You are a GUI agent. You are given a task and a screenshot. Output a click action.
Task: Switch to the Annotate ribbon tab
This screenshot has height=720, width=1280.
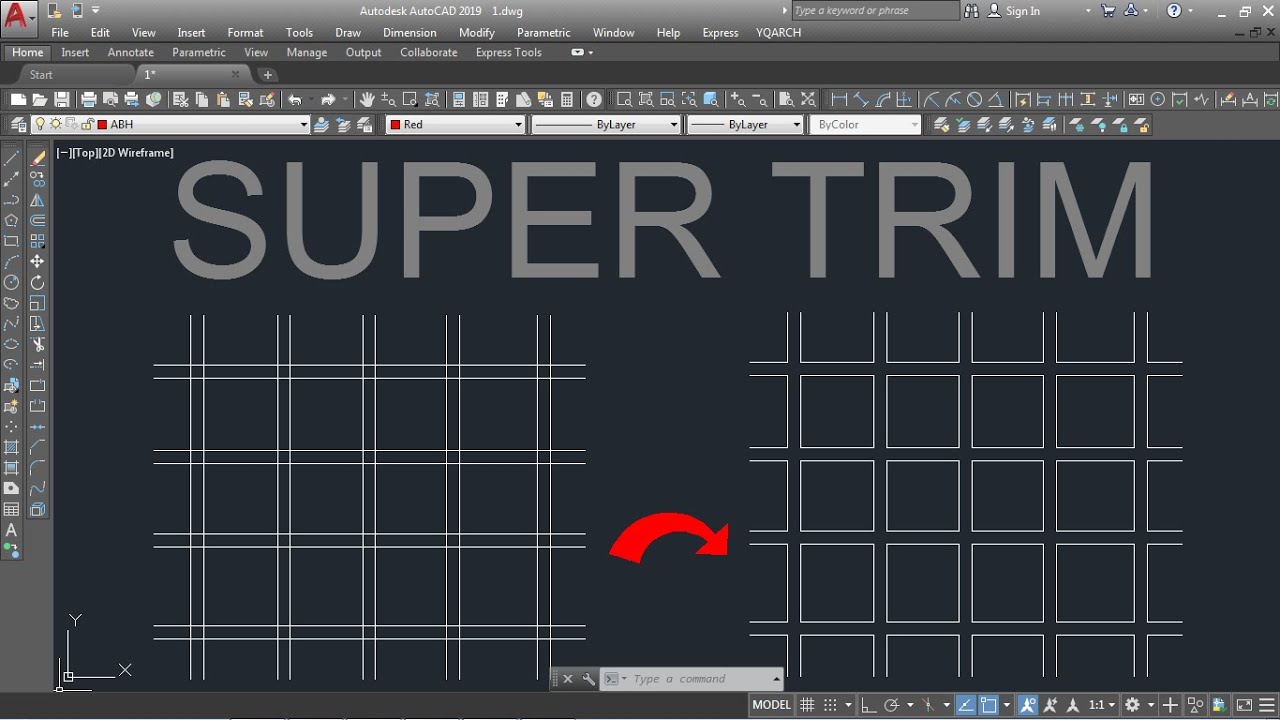tap(131, 52)
